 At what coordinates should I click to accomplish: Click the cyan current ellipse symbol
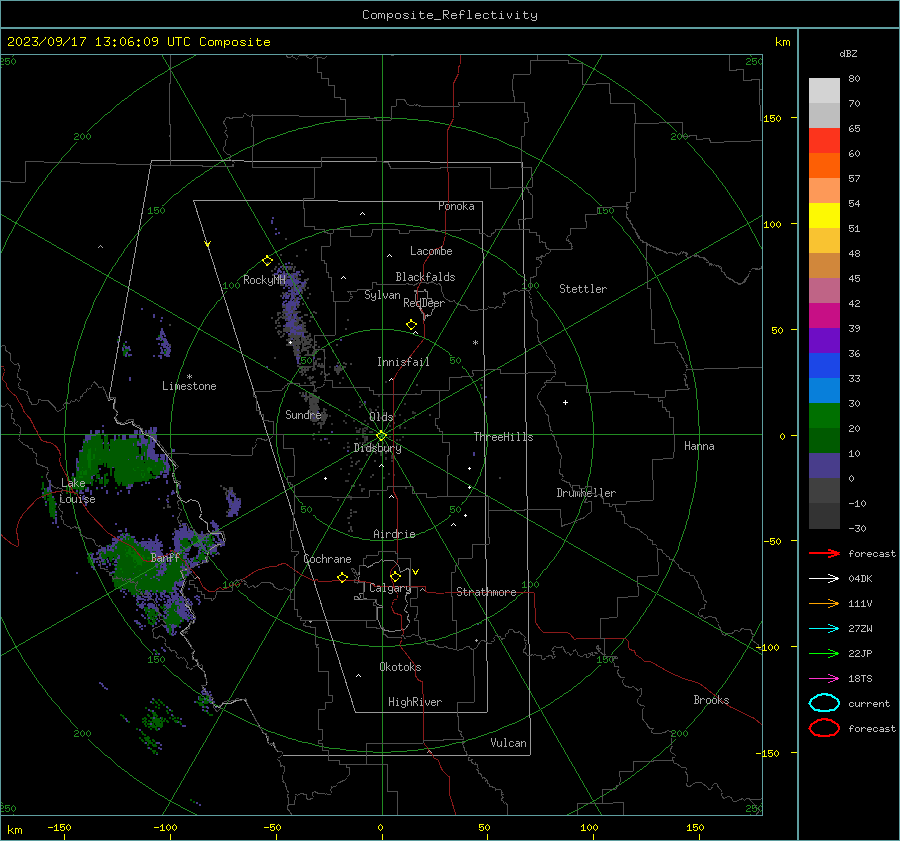click(824, 703)
